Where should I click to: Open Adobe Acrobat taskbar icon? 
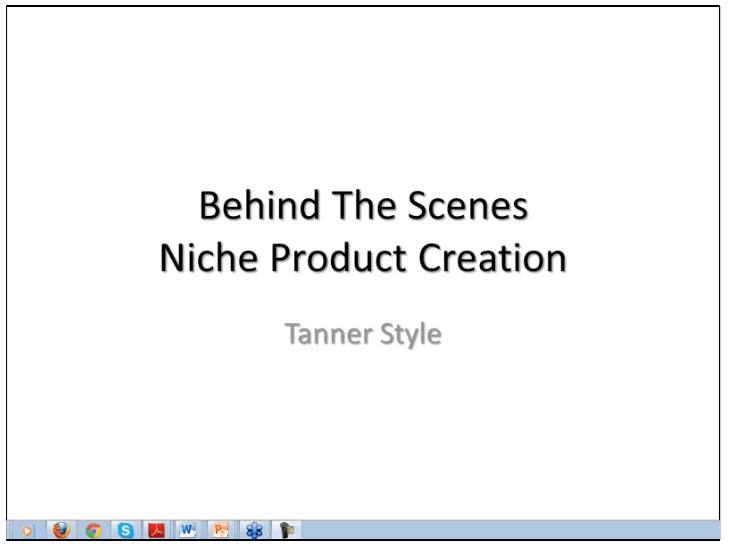point(157,530)
